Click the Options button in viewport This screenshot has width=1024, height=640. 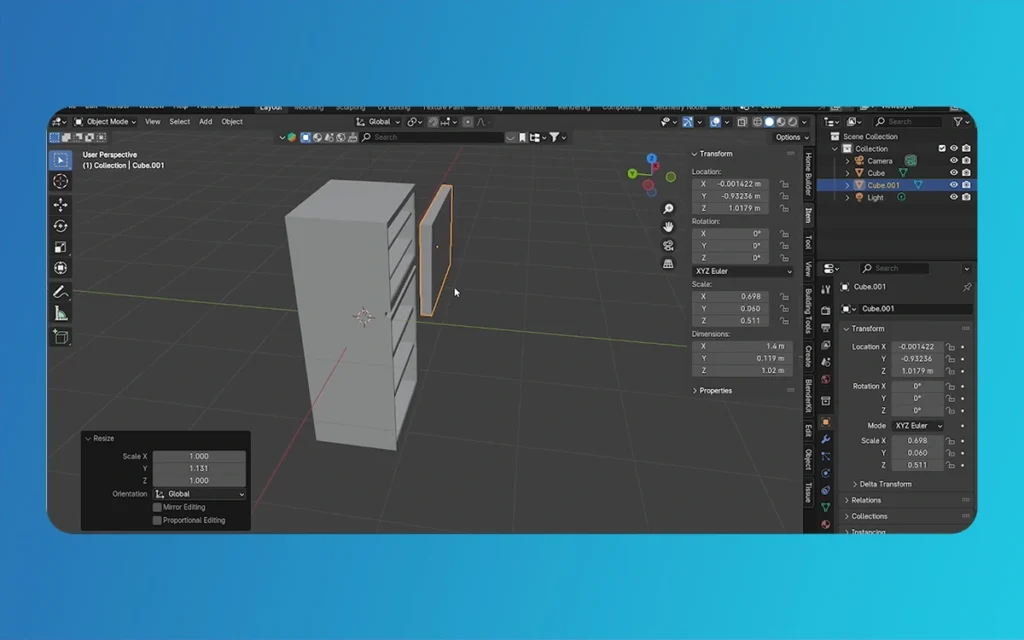coord(788,137)
